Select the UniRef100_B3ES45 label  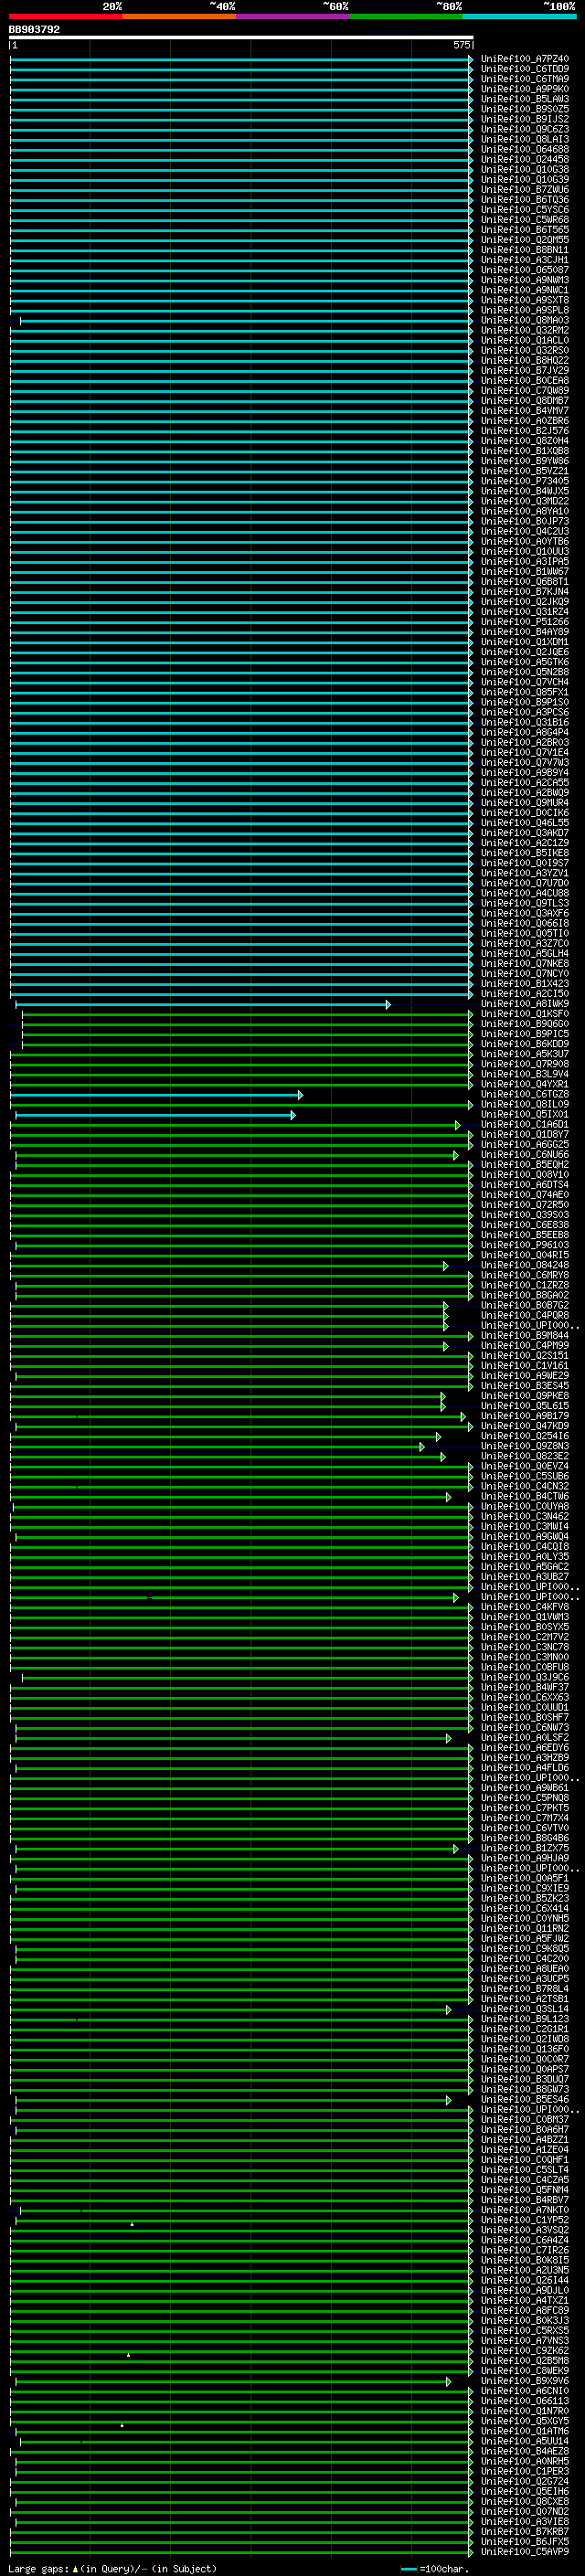pyautogui.click(x=524, y=1386)
